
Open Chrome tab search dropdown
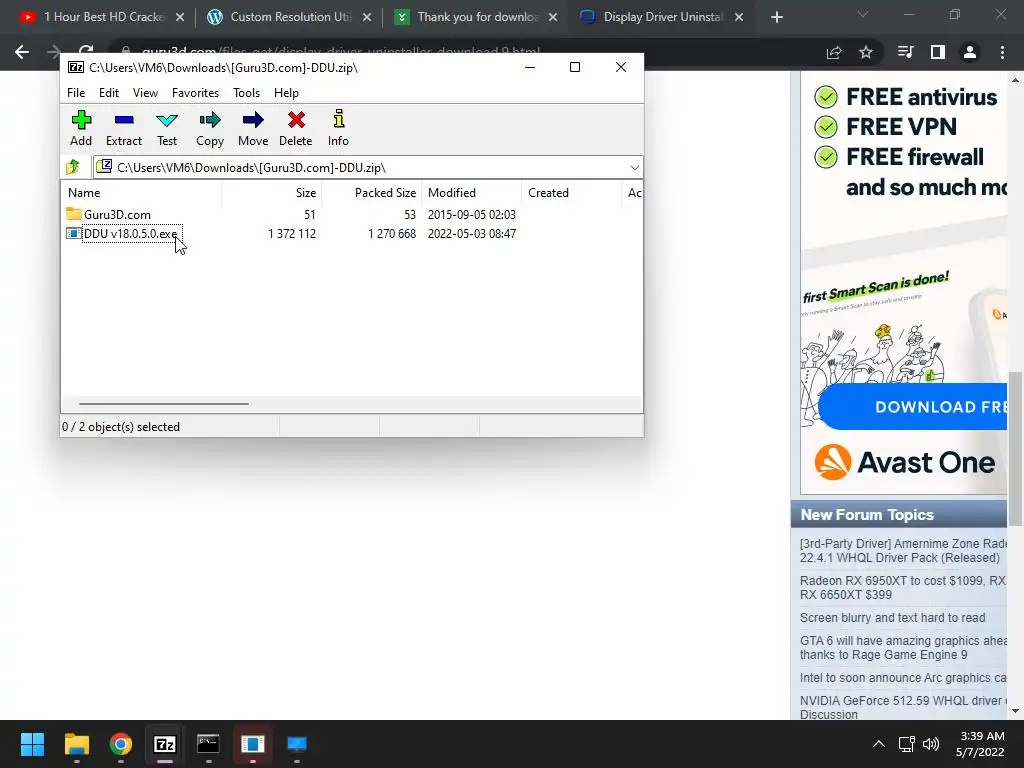(x=863, y=14)
